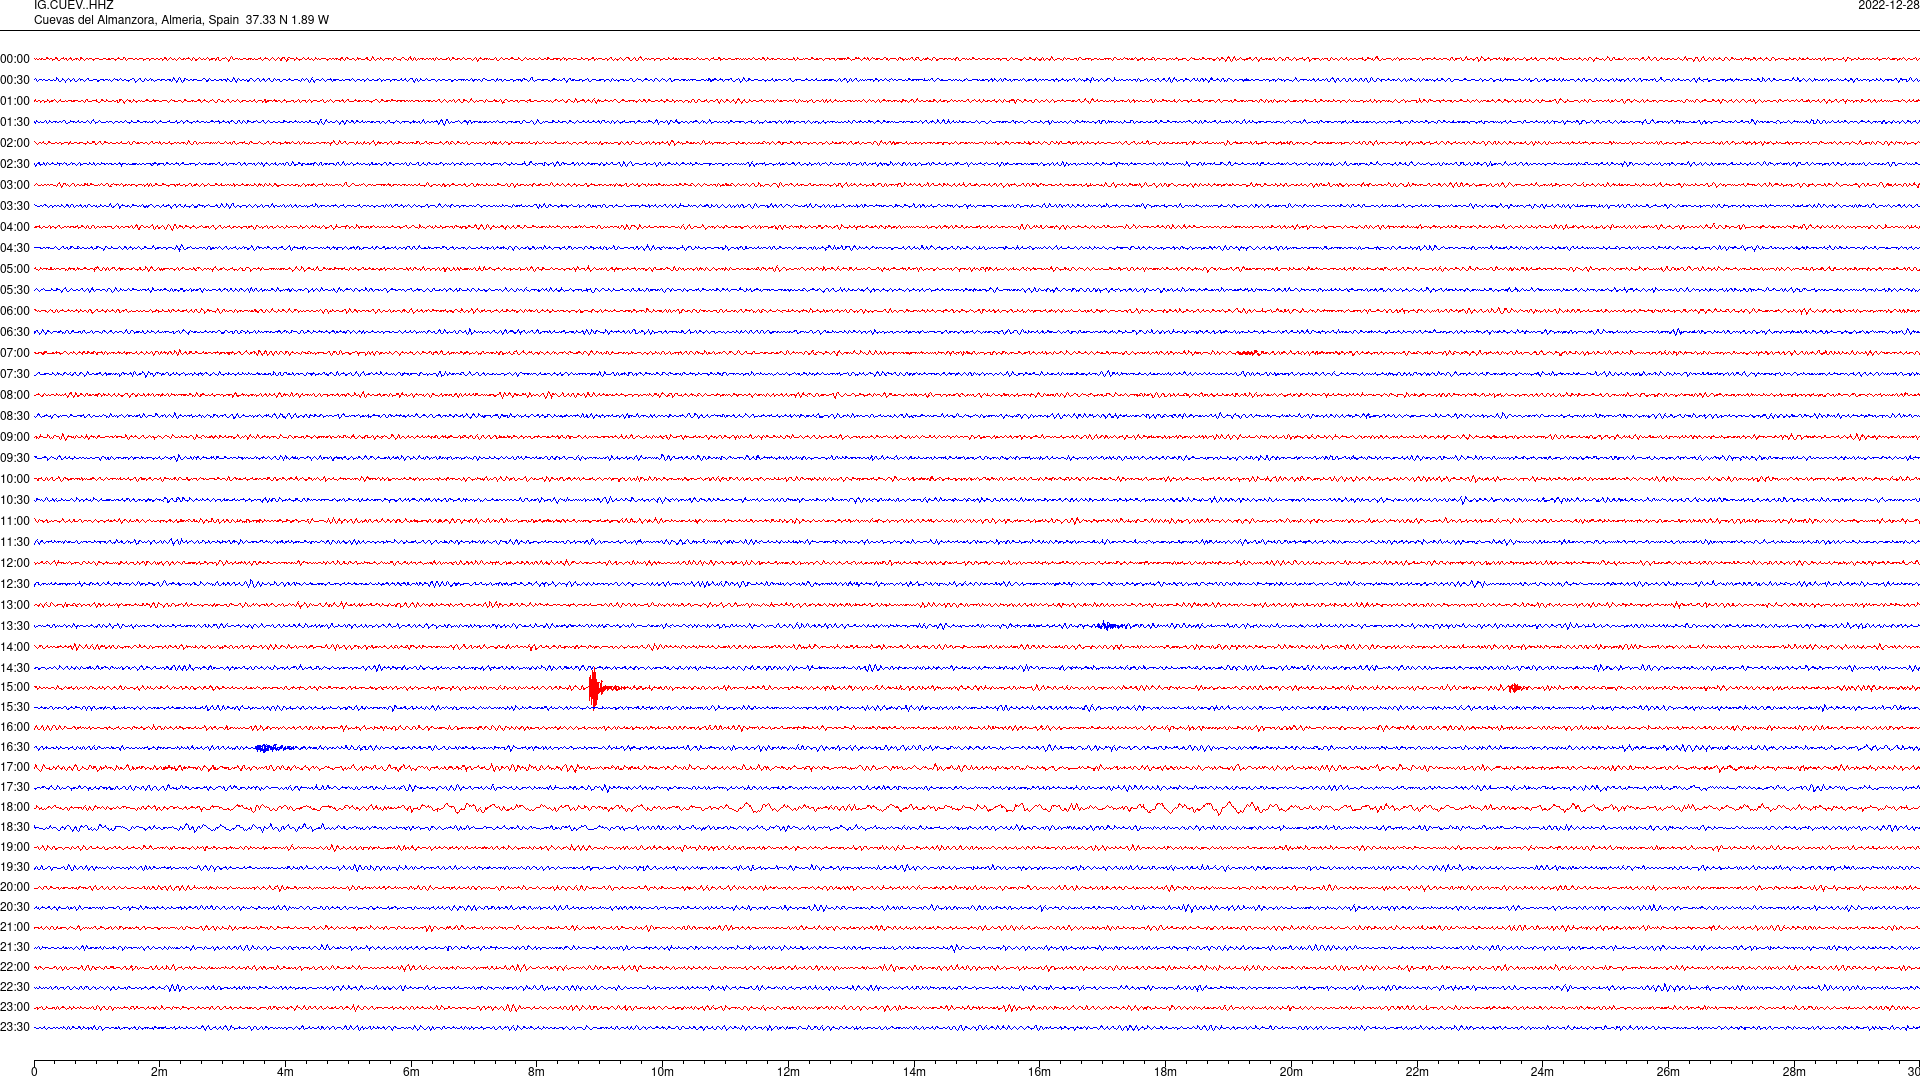
Task: Click the 26m tick on time axis
Action: pos(1668,1070)
